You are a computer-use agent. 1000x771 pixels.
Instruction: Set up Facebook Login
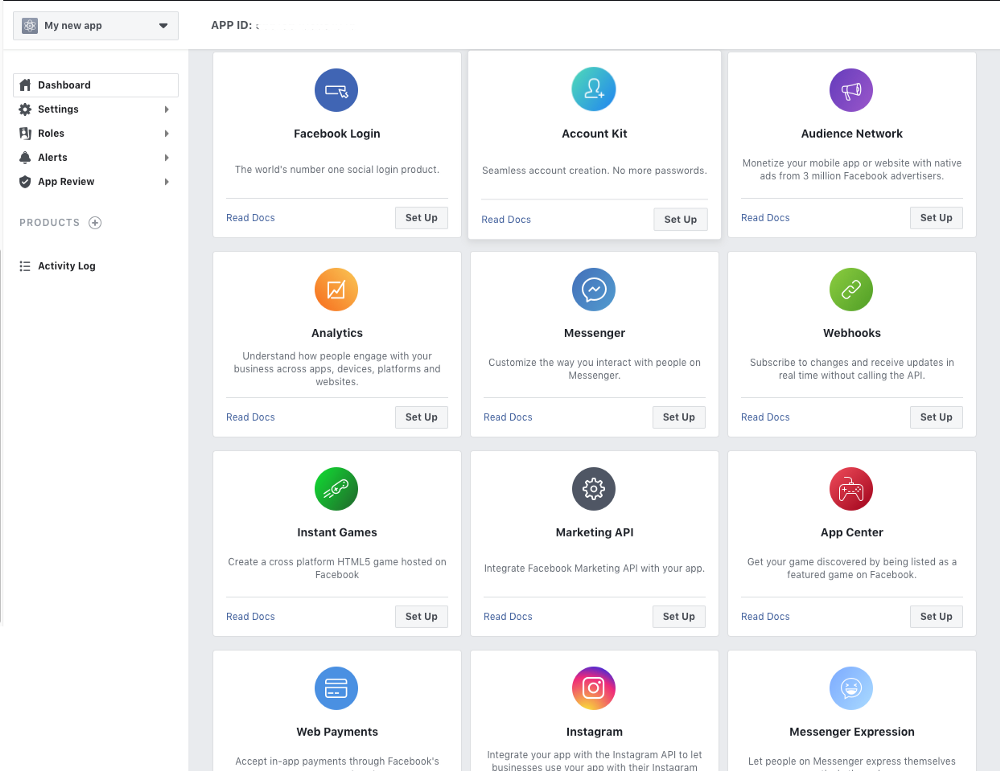[422, 217]
